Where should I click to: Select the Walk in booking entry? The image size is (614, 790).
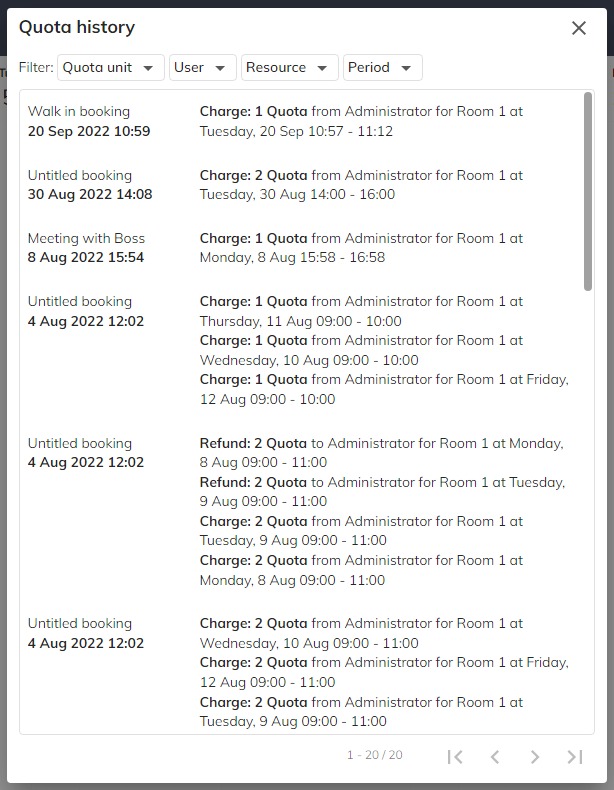pyautogui.click(x=79, y=111)
